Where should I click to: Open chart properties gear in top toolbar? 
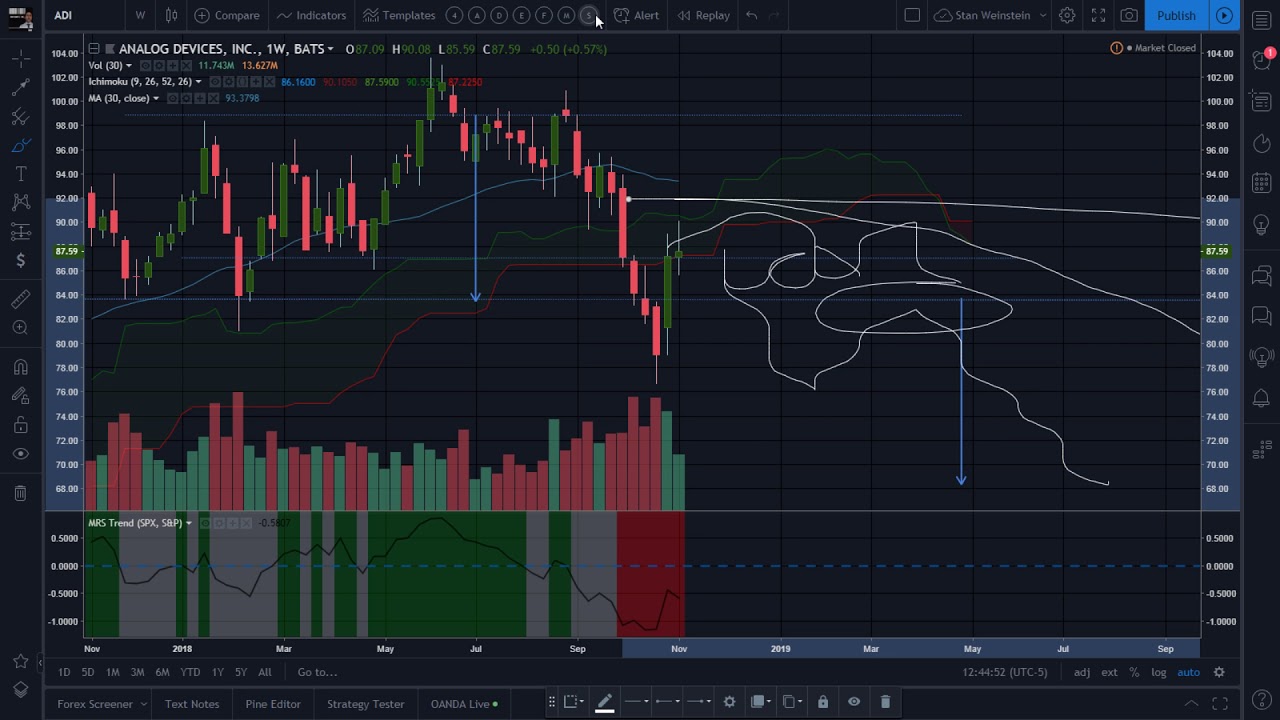pyautogui.click(x=1067, y=15)
